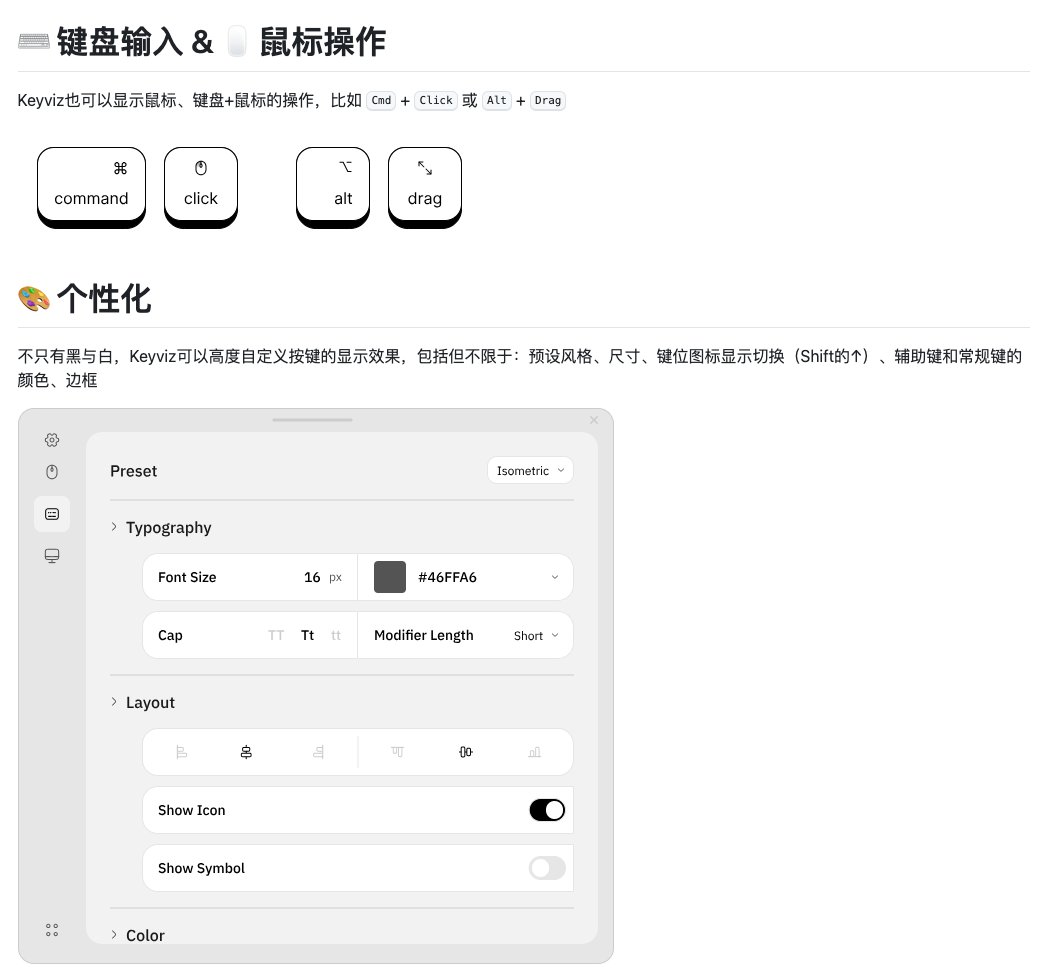
Task: Click the mouse click keycap image
Action: [201, 188]
